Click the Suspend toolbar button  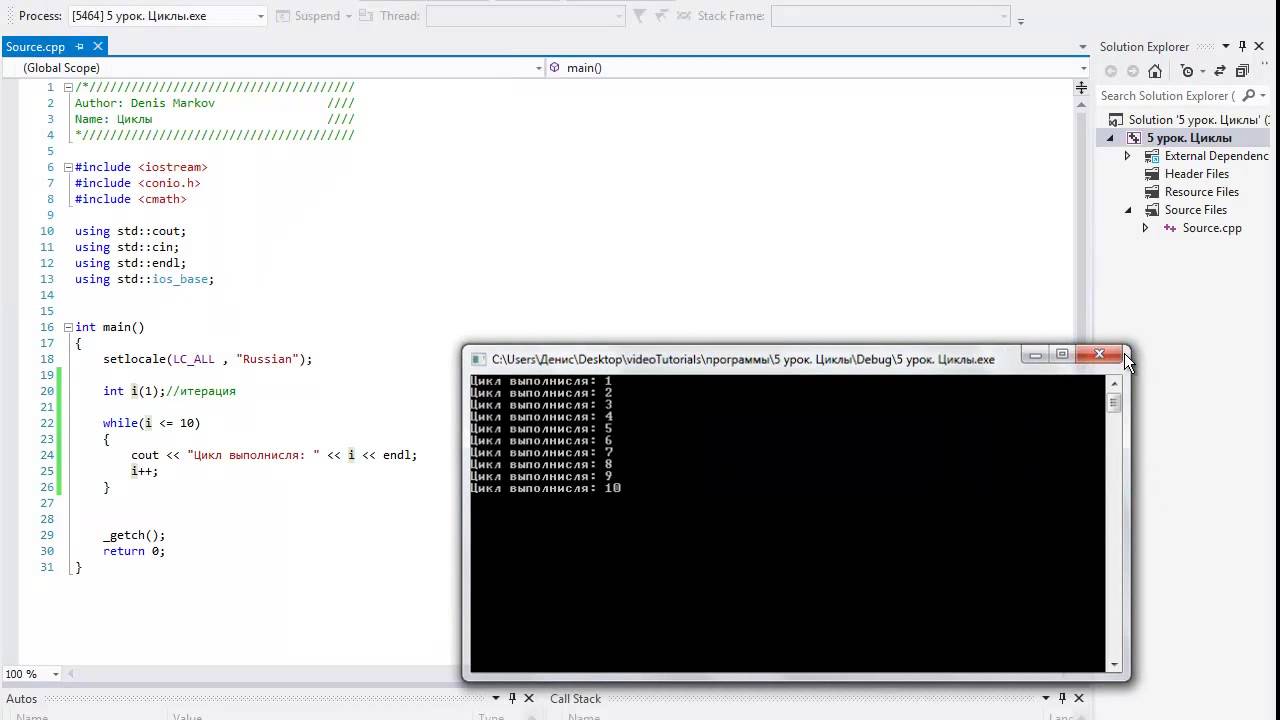click(x=309, y=16)
